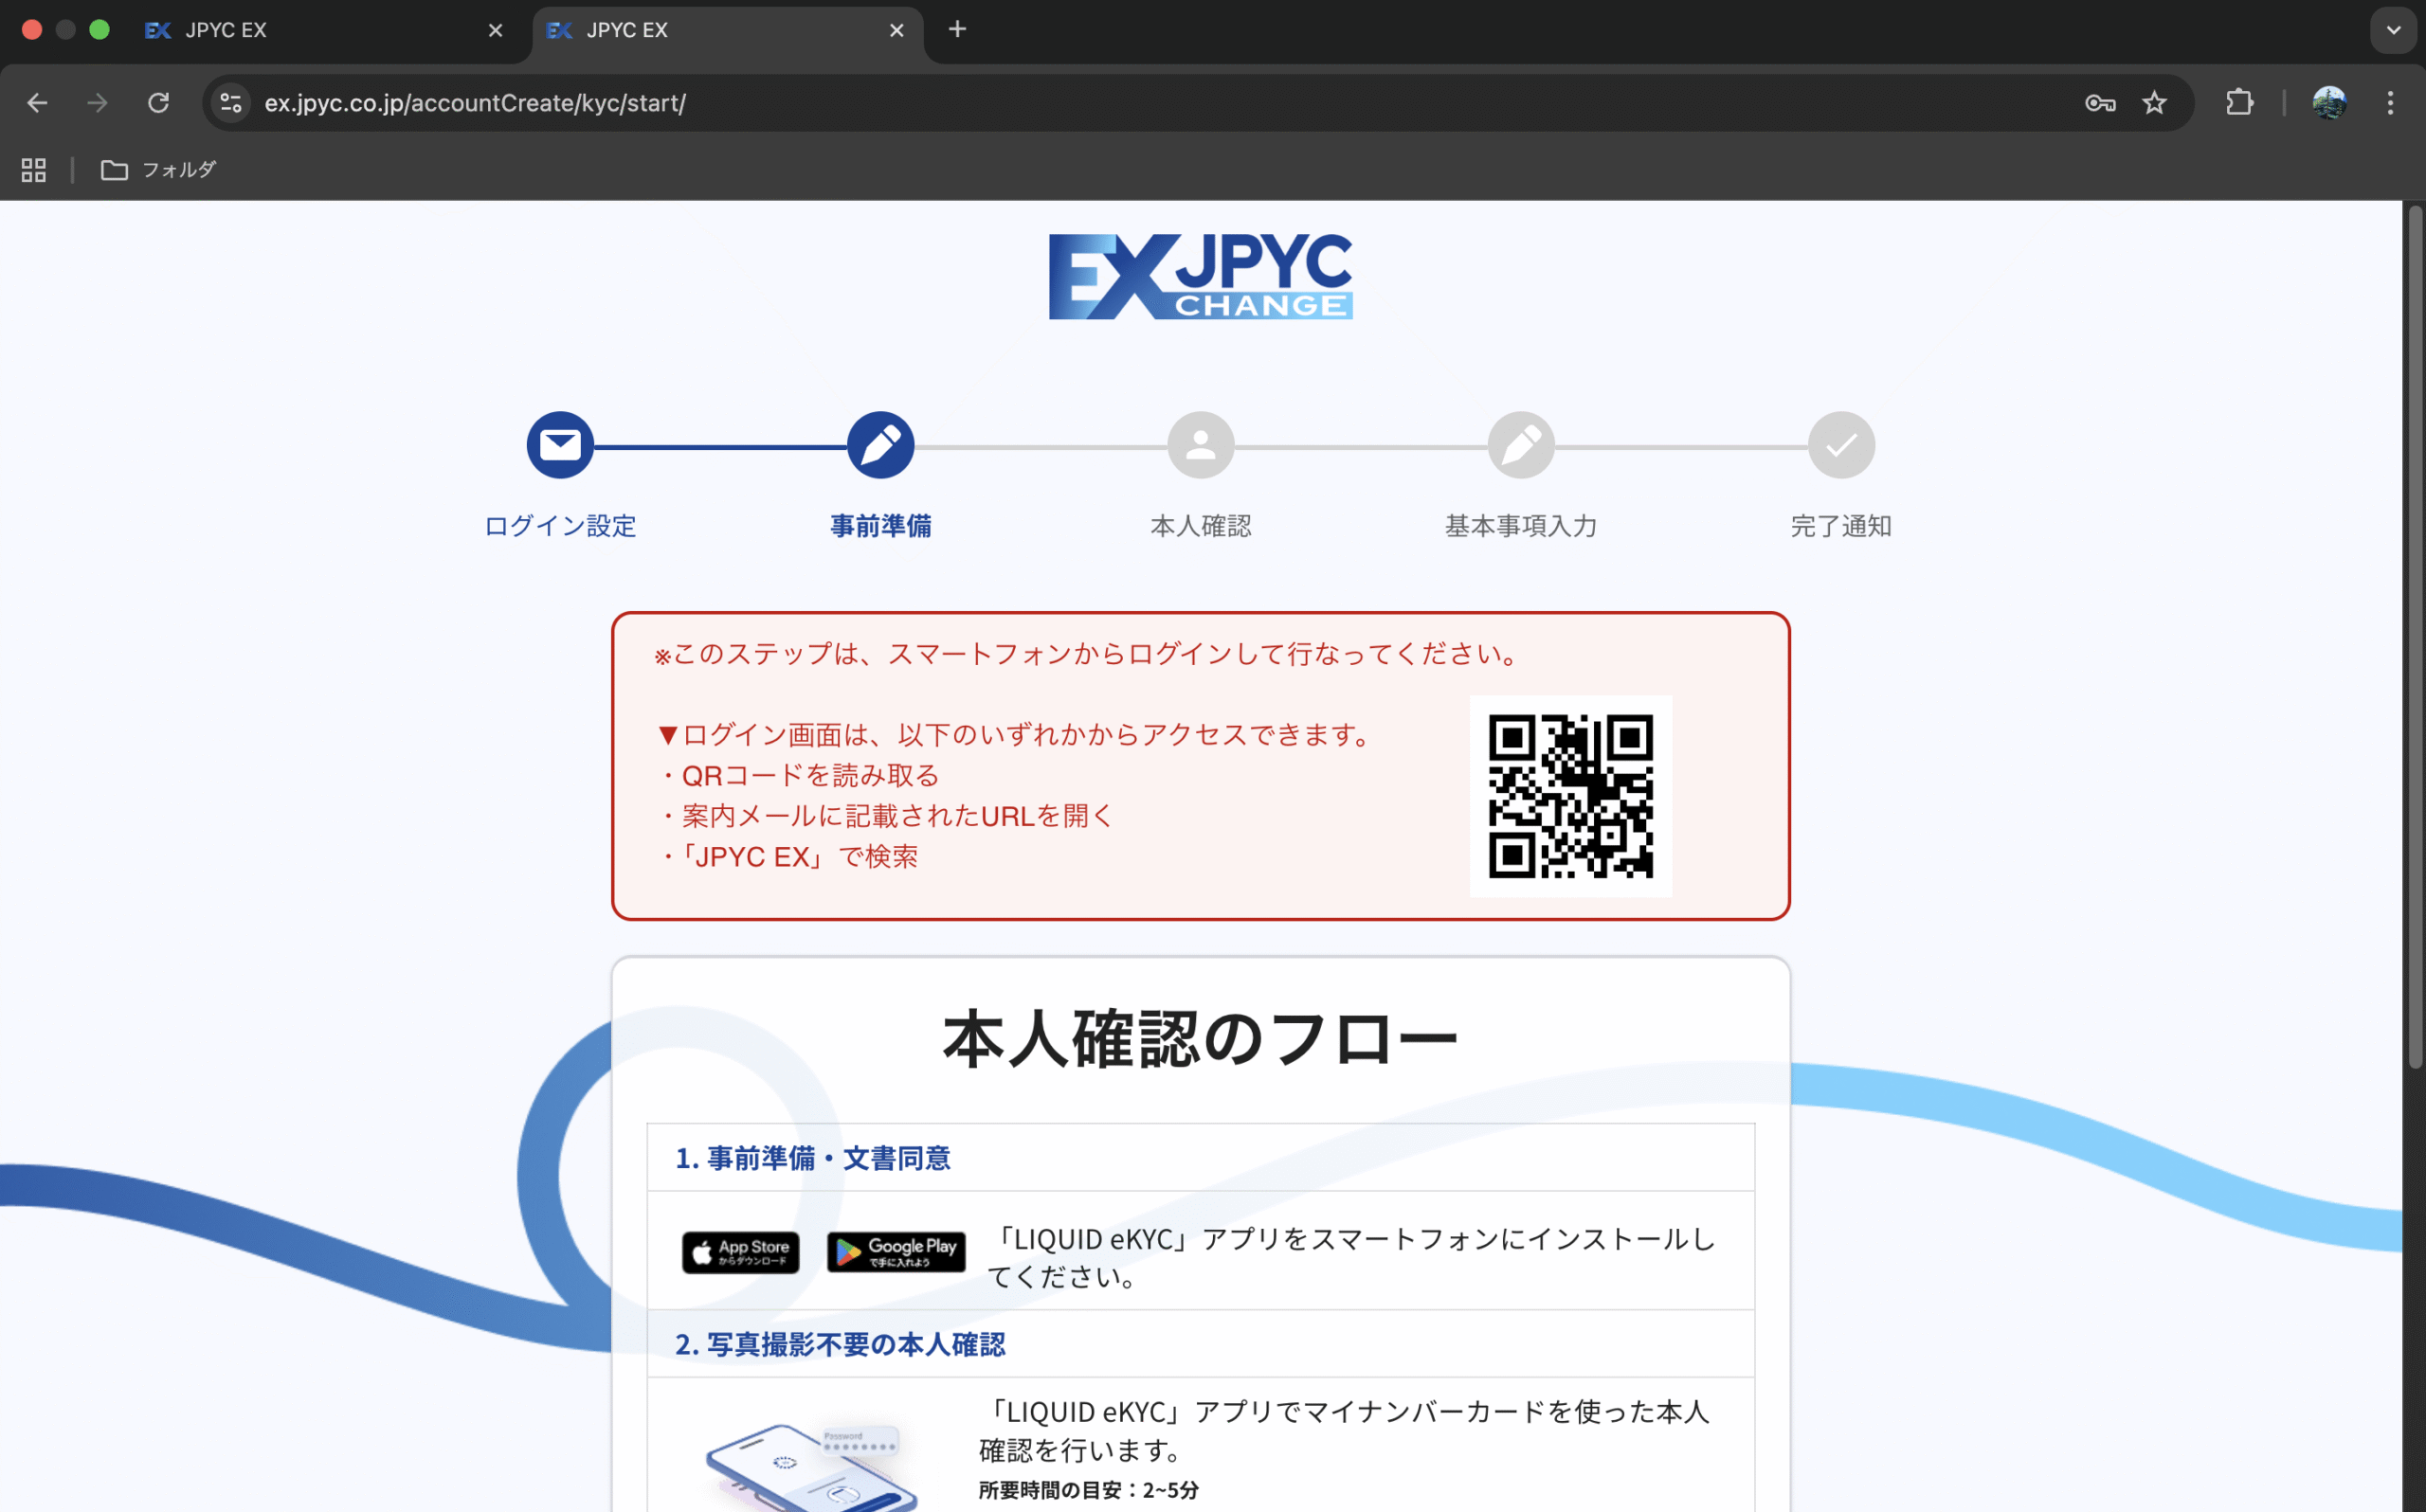View site information icon beside URL
Viewport: 2426px width, 1512px height.
231,103
